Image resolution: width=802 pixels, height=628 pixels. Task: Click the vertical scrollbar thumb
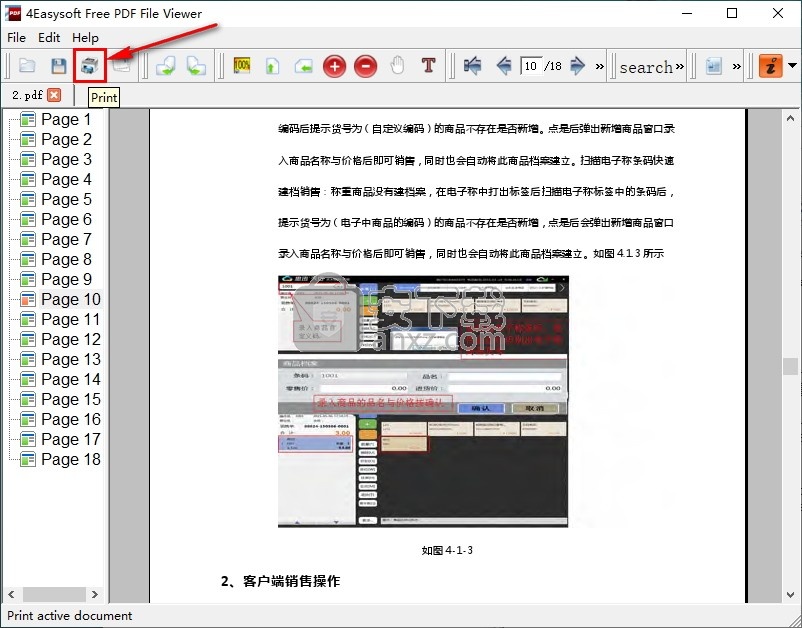point(790,366)
